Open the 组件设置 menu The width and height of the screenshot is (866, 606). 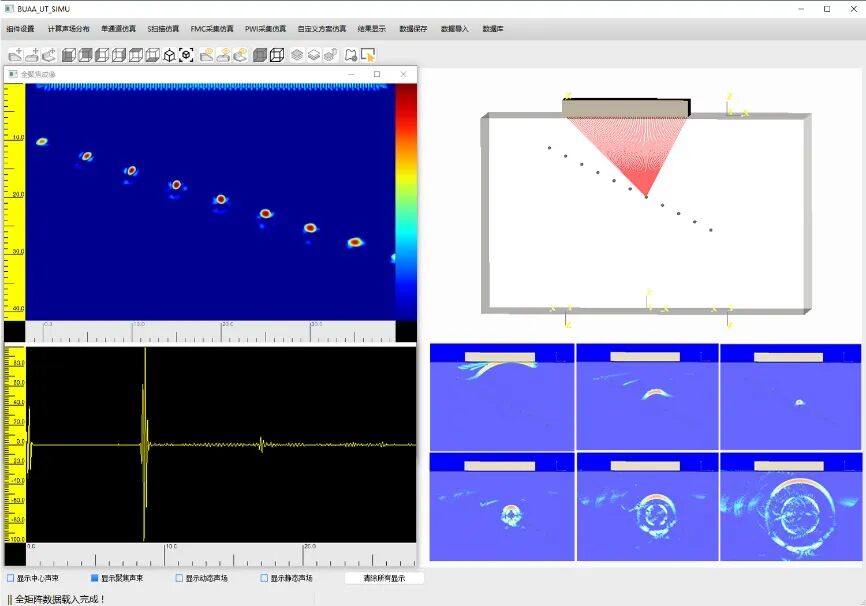tap(20, 29)
